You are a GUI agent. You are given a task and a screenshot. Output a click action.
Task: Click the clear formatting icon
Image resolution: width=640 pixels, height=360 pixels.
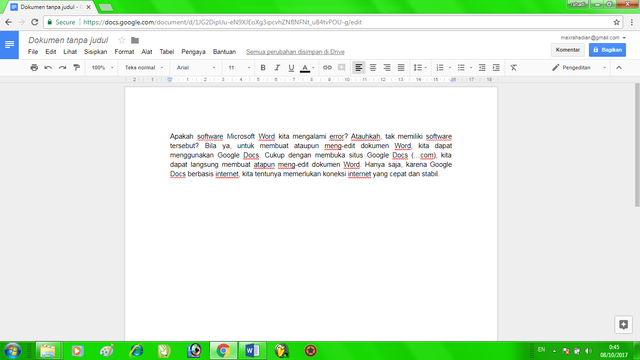tap(513, 68)
